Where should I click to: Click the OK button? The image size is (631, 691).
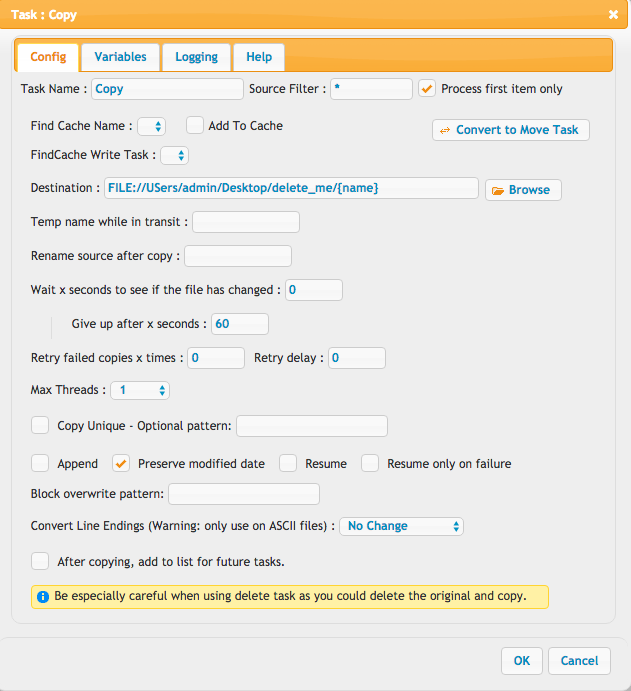pyautogui.click(x=522, y=661)
